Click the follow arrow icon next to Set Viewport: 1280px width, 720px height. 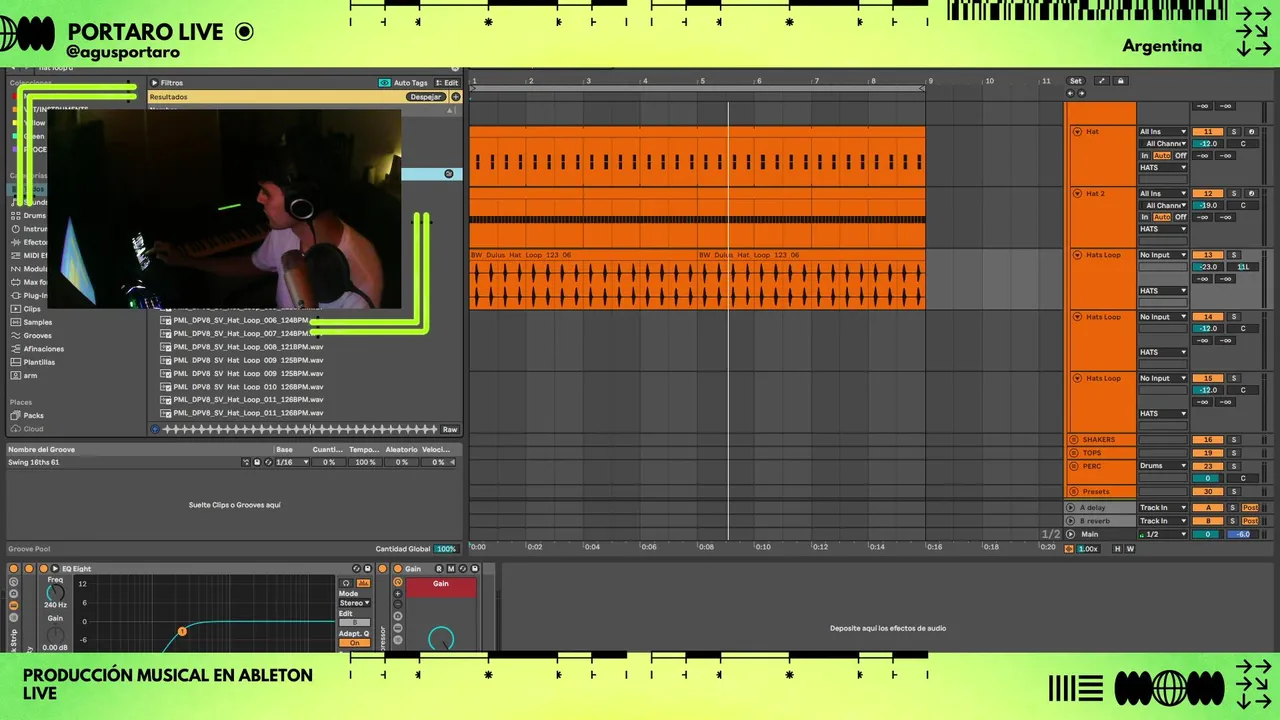pos(1101,81)
